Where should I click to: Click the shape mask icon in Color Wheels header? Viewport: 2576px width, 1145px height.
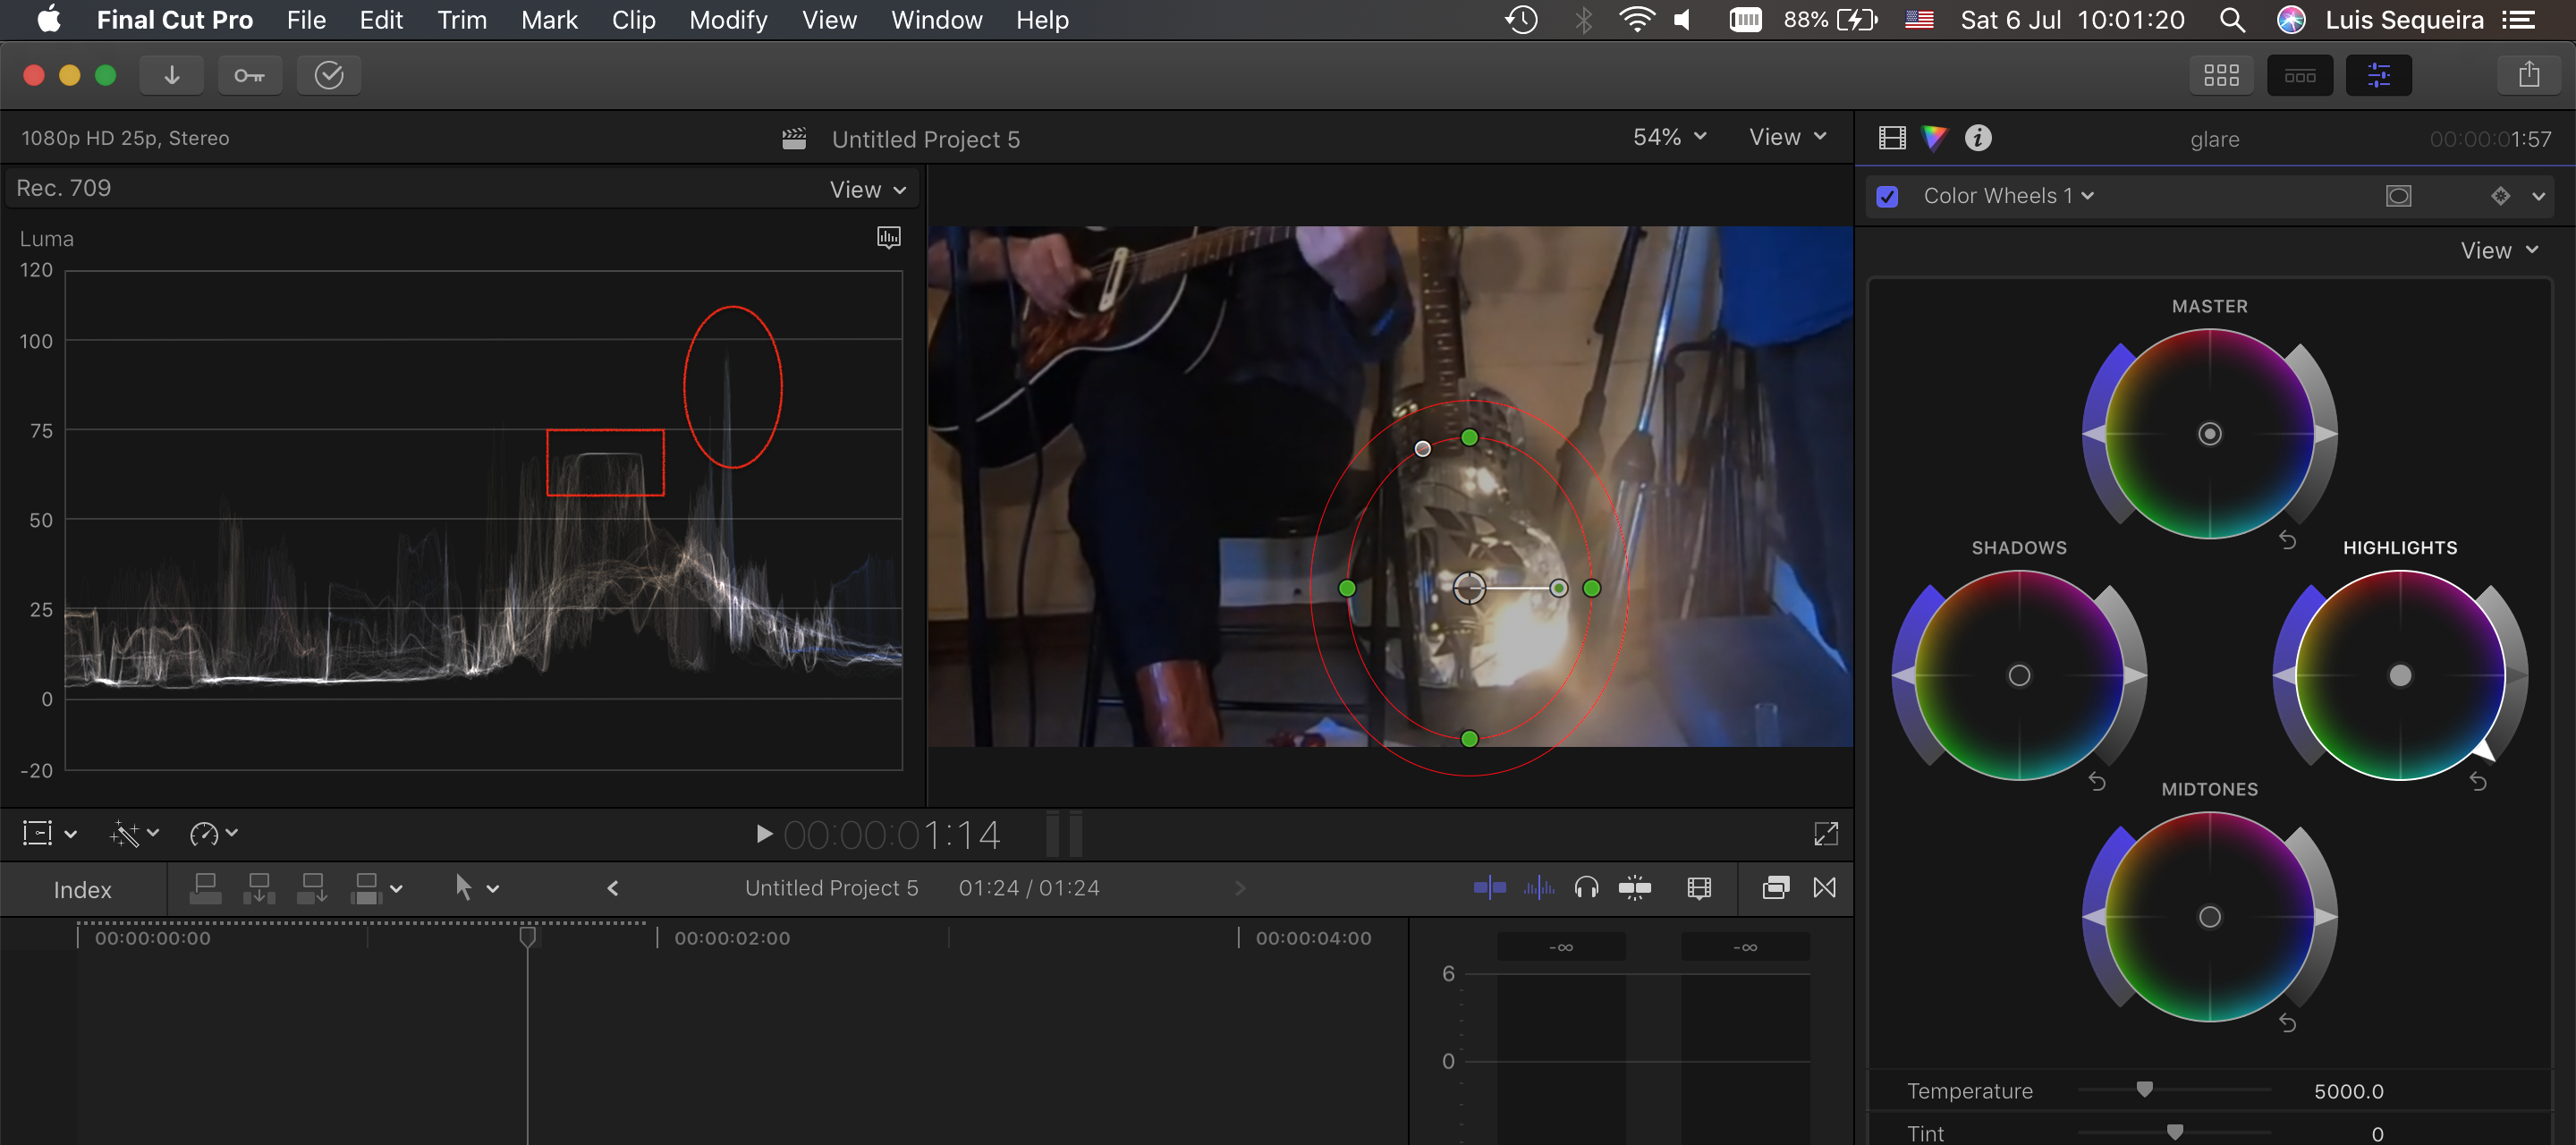tap(2398, 196)
